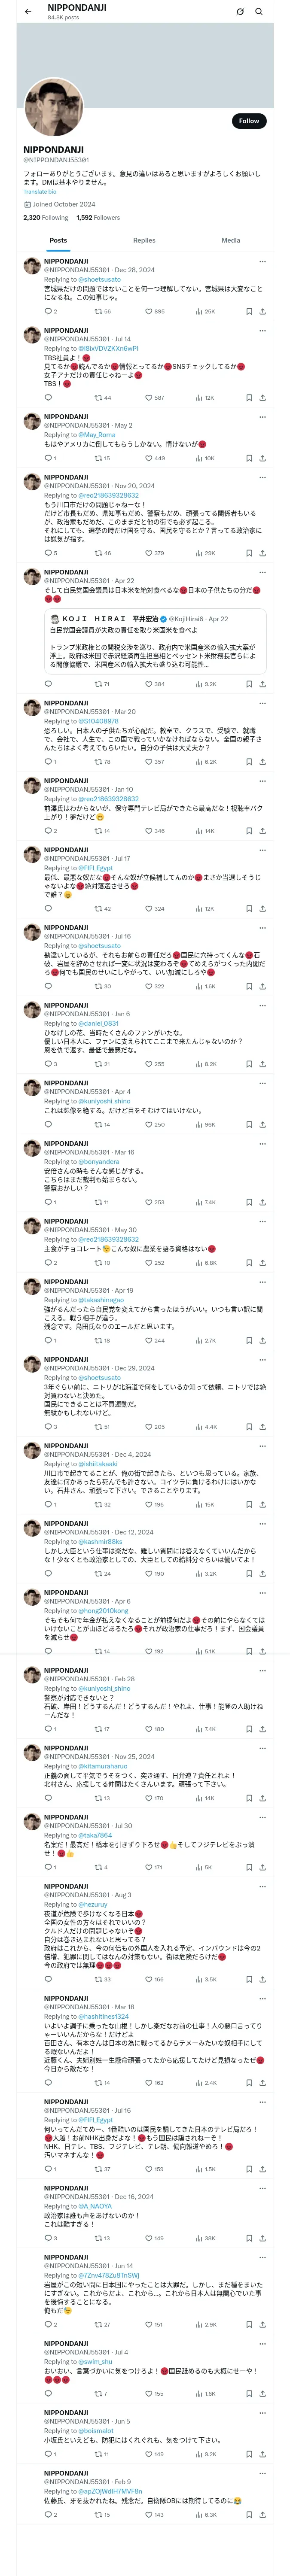Click the Translate bio link

[x=40, y=191]
